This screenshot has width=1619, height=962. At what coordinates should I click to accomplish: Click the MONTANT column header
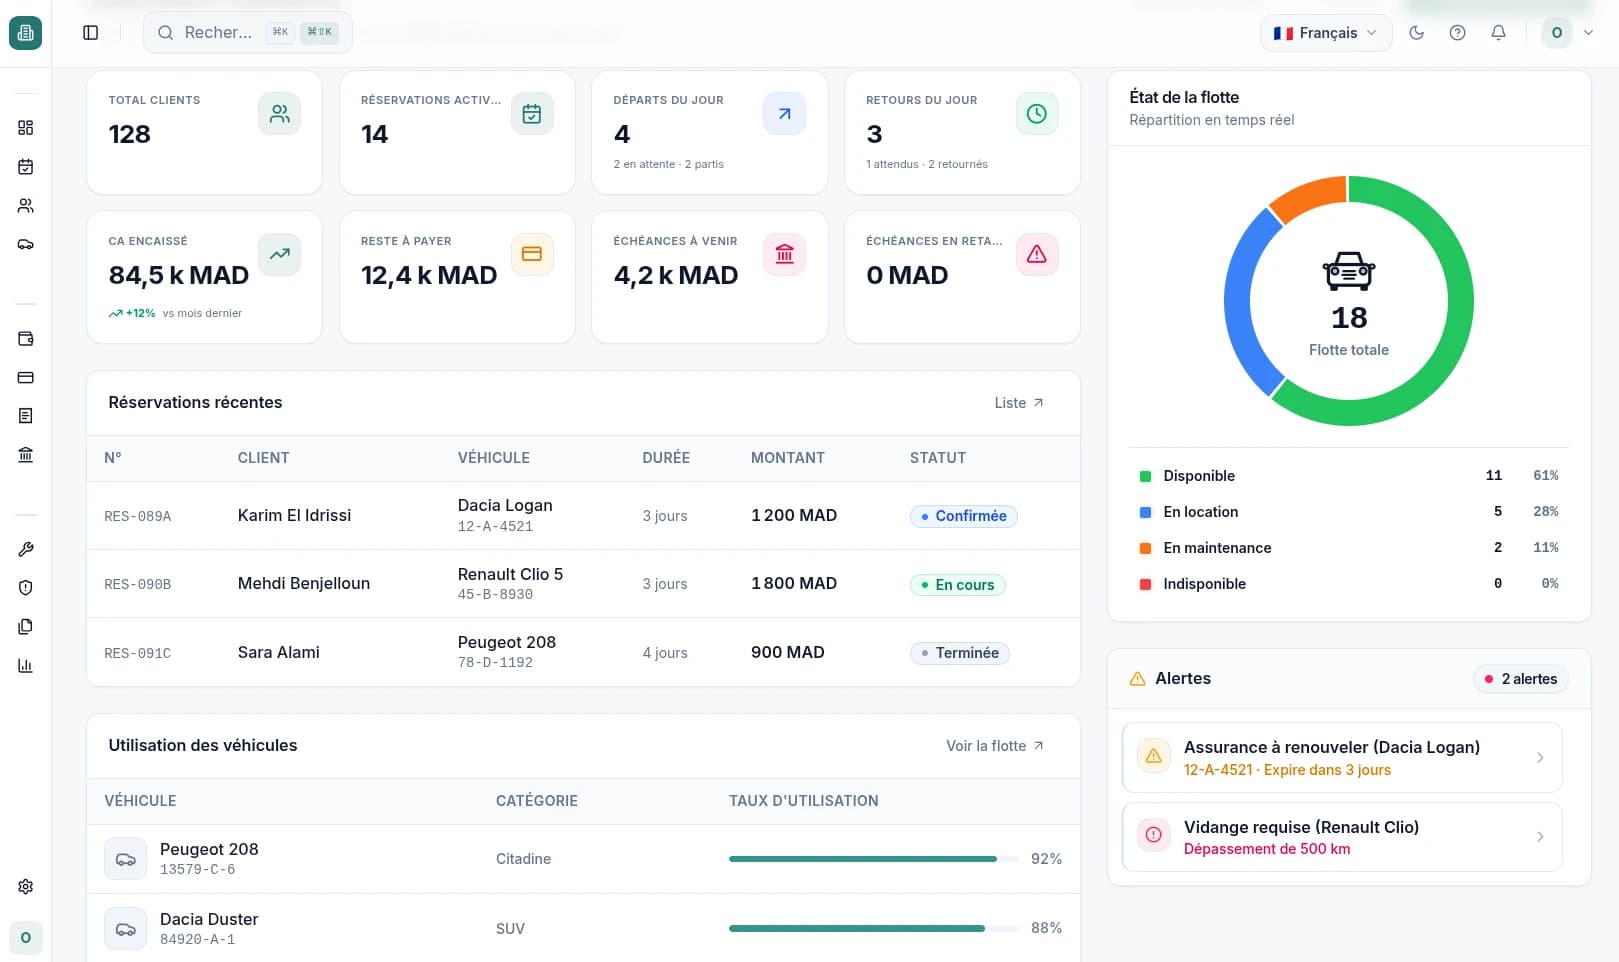point(788,458)
